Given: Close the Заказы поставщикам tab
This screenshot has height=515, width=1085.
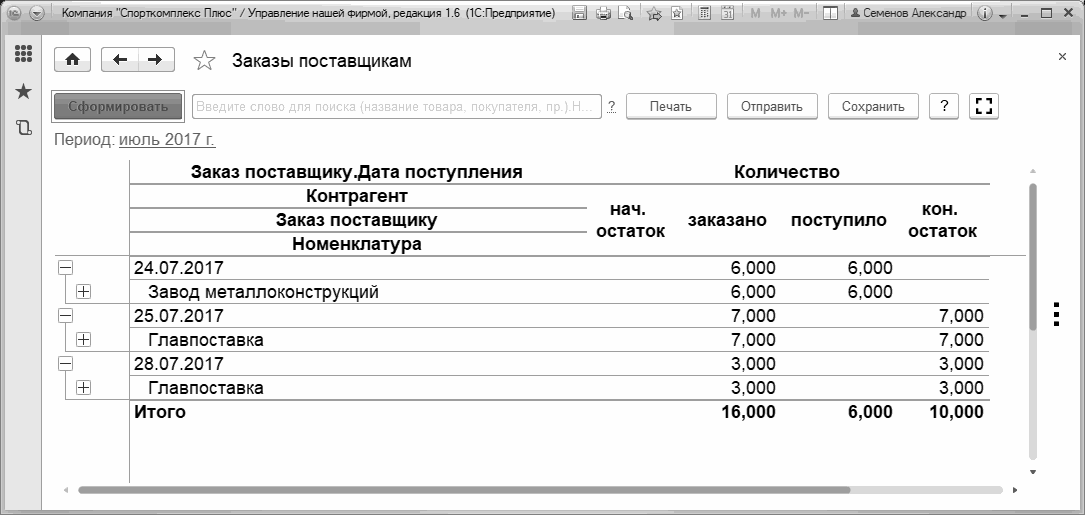Looking at the screenshot, I should [x=1062, y=57].
